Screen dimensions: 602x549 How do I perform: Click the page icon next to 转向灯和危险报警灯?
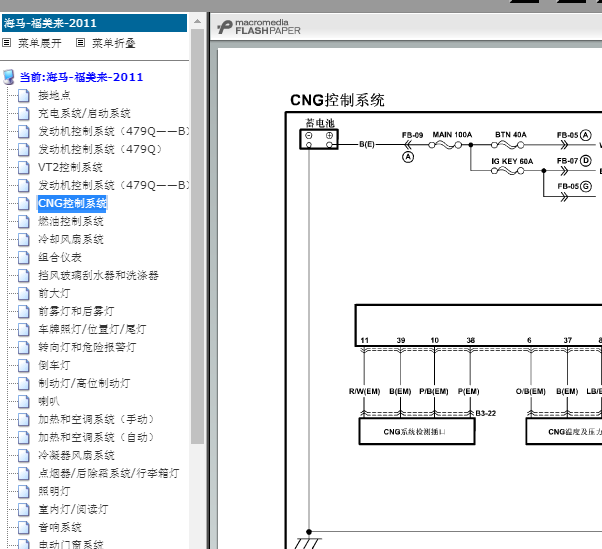pyautogui.click(x=23, y=347)
